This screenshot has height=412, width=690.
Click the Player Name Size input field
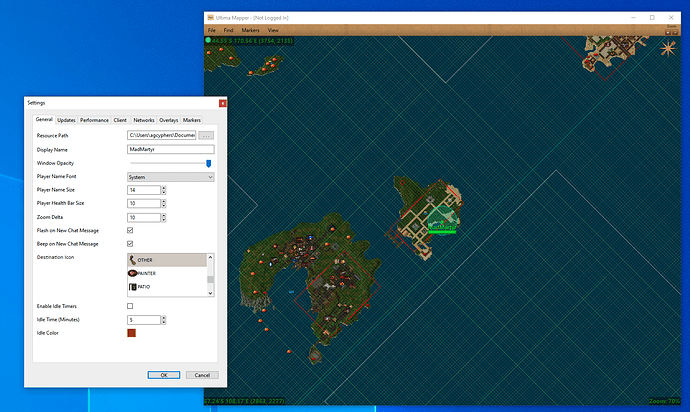pos(144,190)
